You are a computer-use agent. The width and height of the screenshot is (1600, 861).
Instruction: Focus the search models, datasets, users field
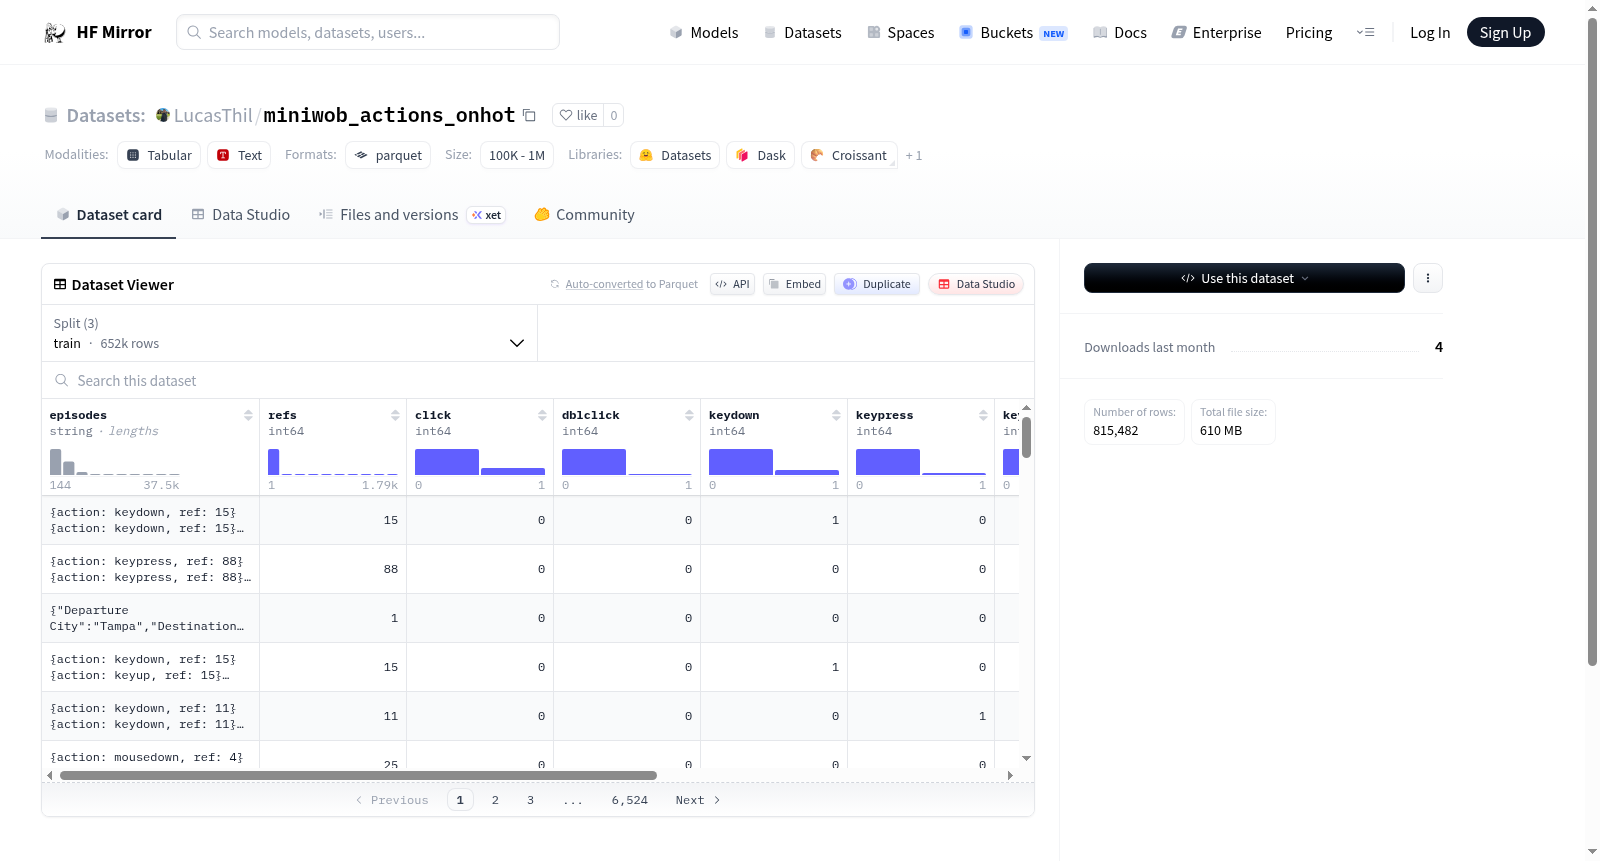368,32
